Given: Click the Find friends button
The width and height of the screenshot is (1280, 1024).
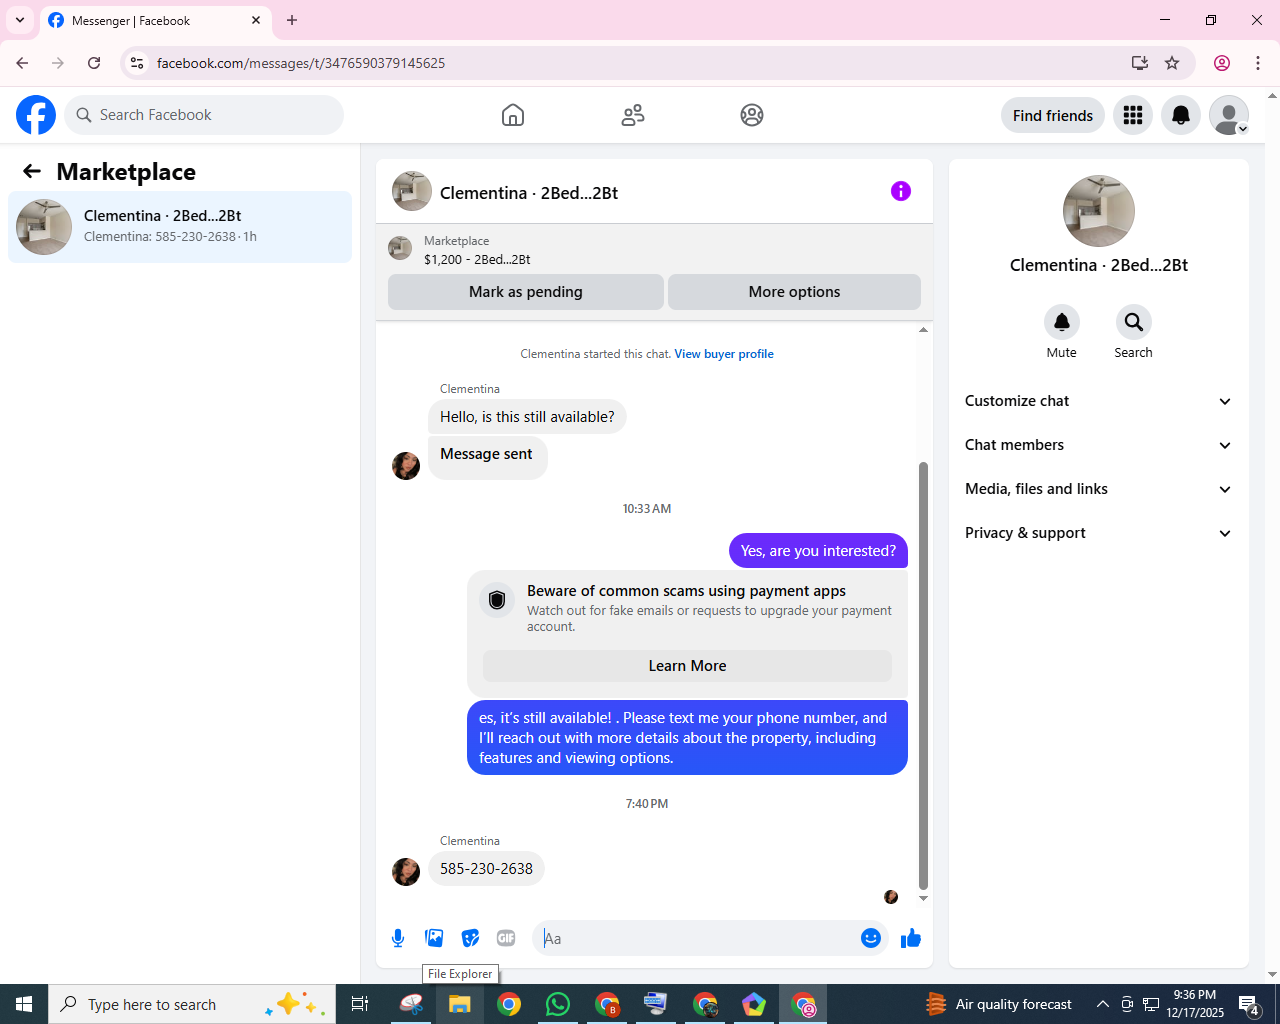Looking at the screenshot, I should [x=1053, y=116].
